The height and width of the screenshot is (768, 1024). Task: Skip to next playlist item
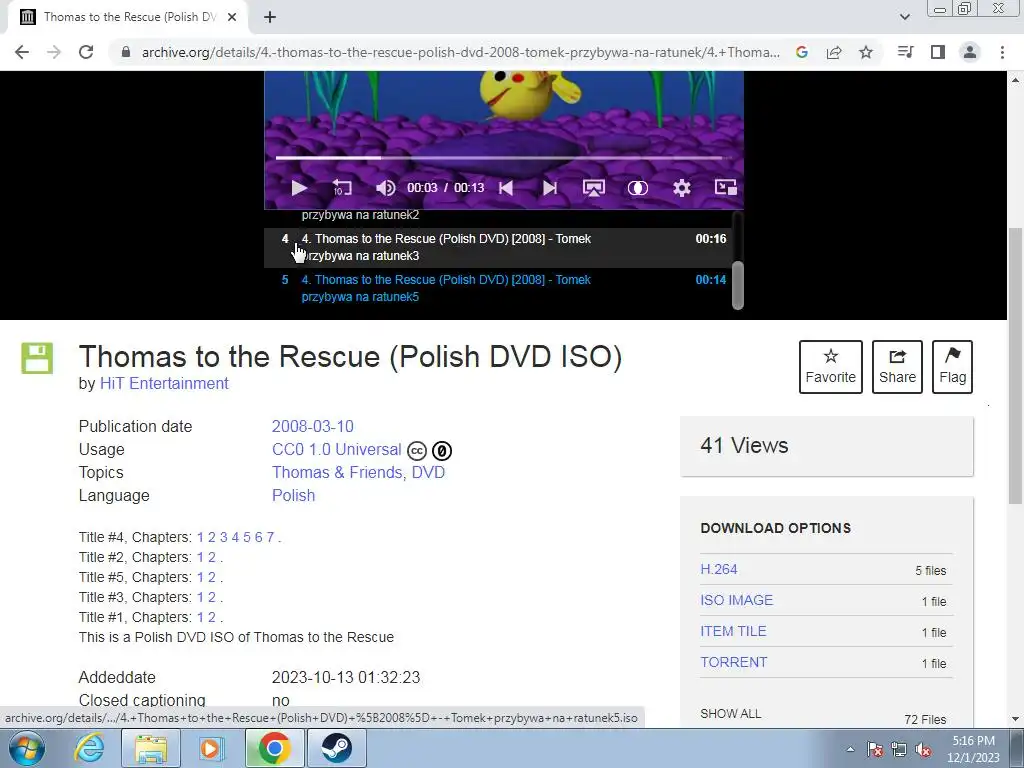click(x=550, y=188)
